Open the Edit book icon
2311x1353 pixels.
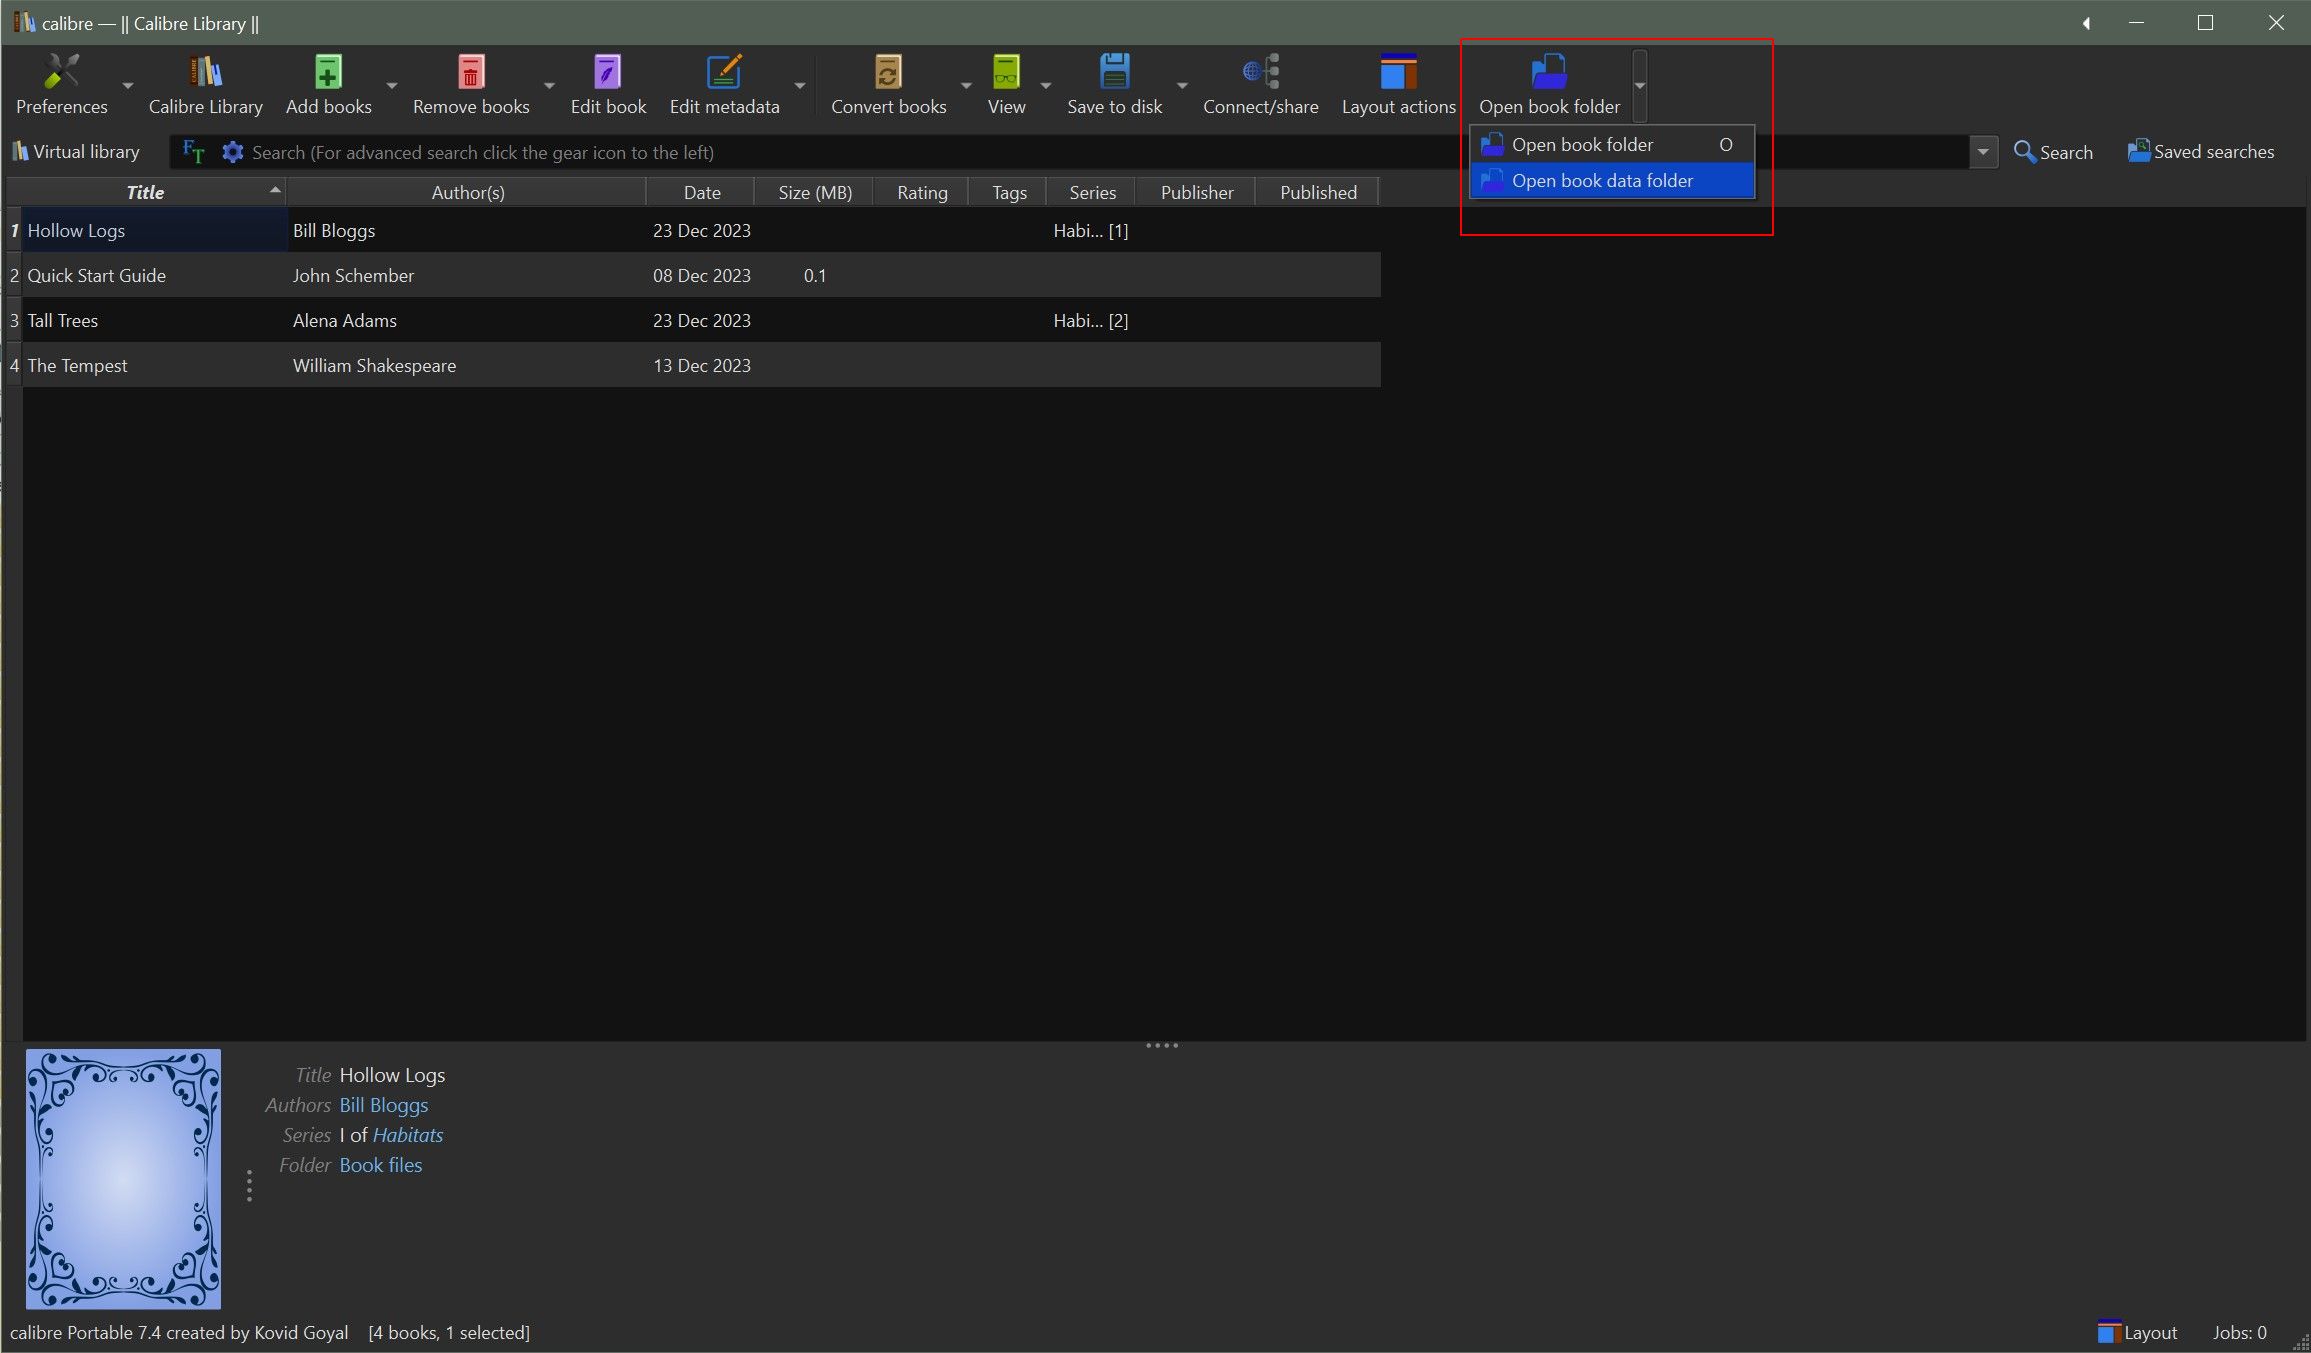coord(607,73)
